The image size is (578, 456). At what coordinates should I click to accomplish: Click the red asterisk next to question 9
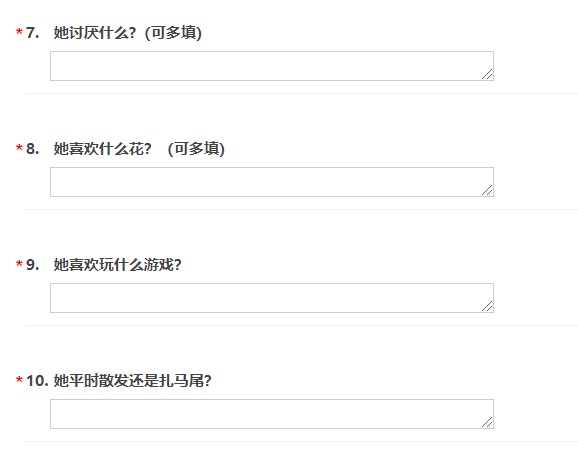(19, 264)
